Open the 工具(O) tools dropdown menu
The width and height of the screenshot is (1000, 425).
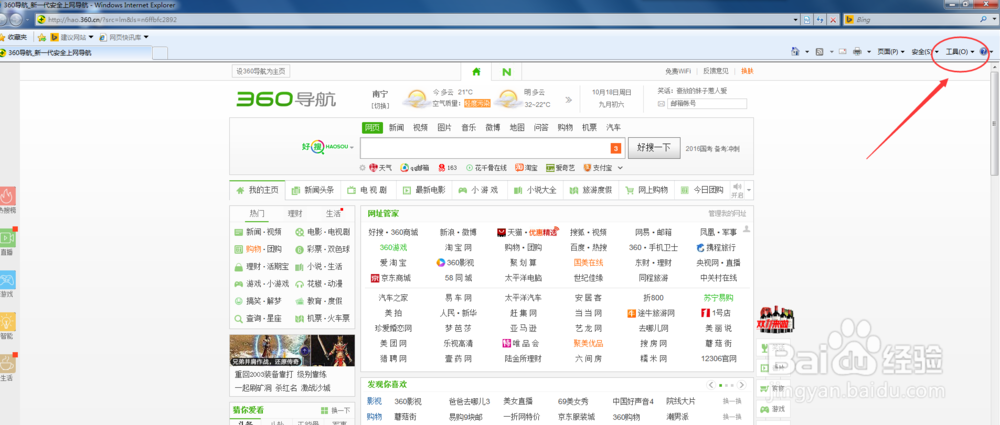(x=959, y=52)
